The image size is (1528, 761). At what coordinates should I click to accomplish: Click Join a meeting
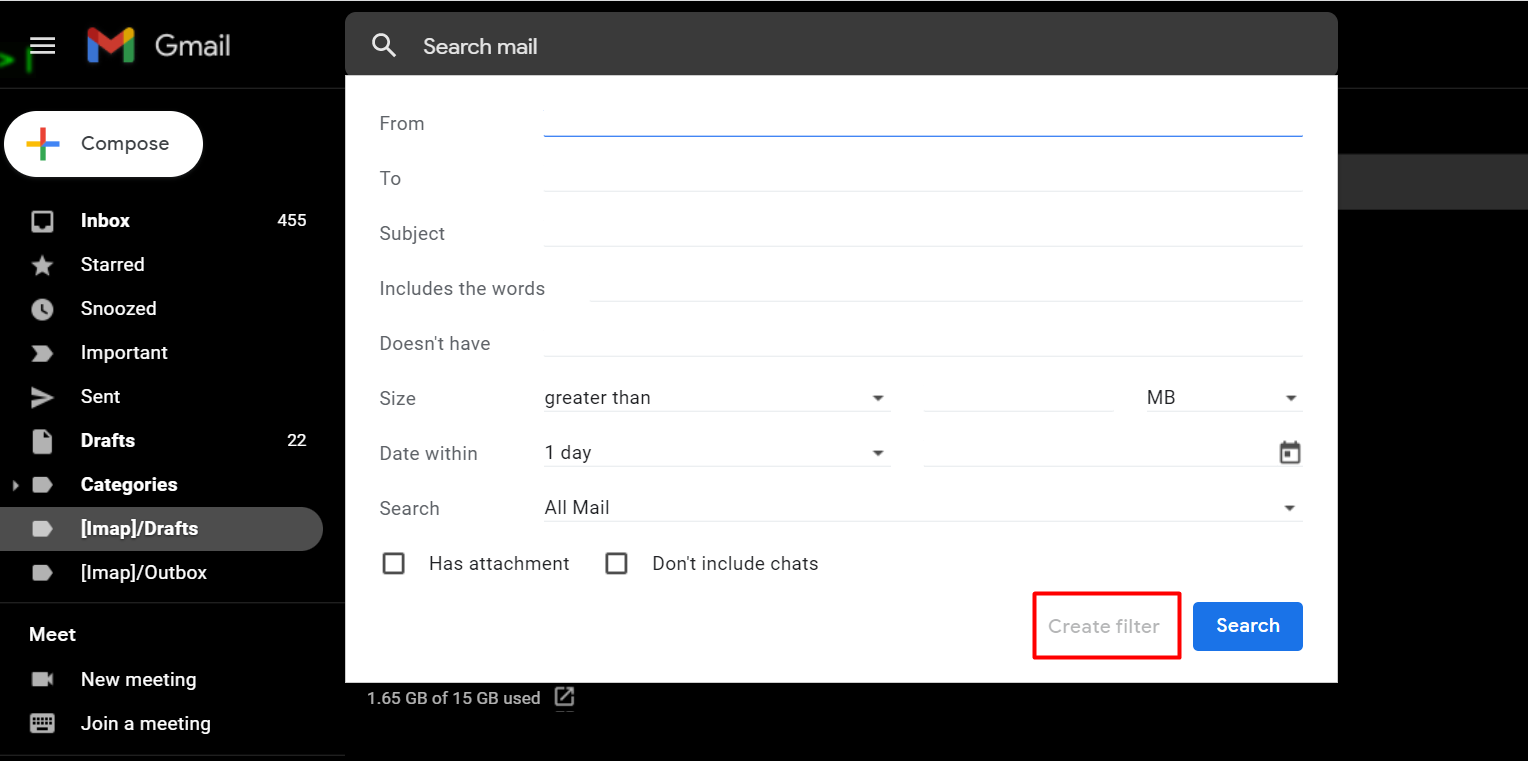pyautogui.click(x=145, y=723)
